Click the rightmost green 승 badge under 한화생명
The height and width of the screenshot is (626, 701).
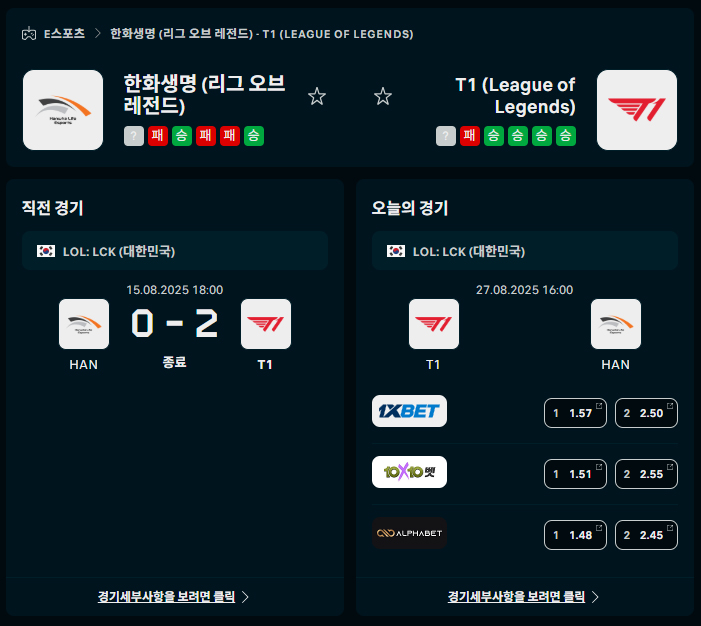[254, 136]
